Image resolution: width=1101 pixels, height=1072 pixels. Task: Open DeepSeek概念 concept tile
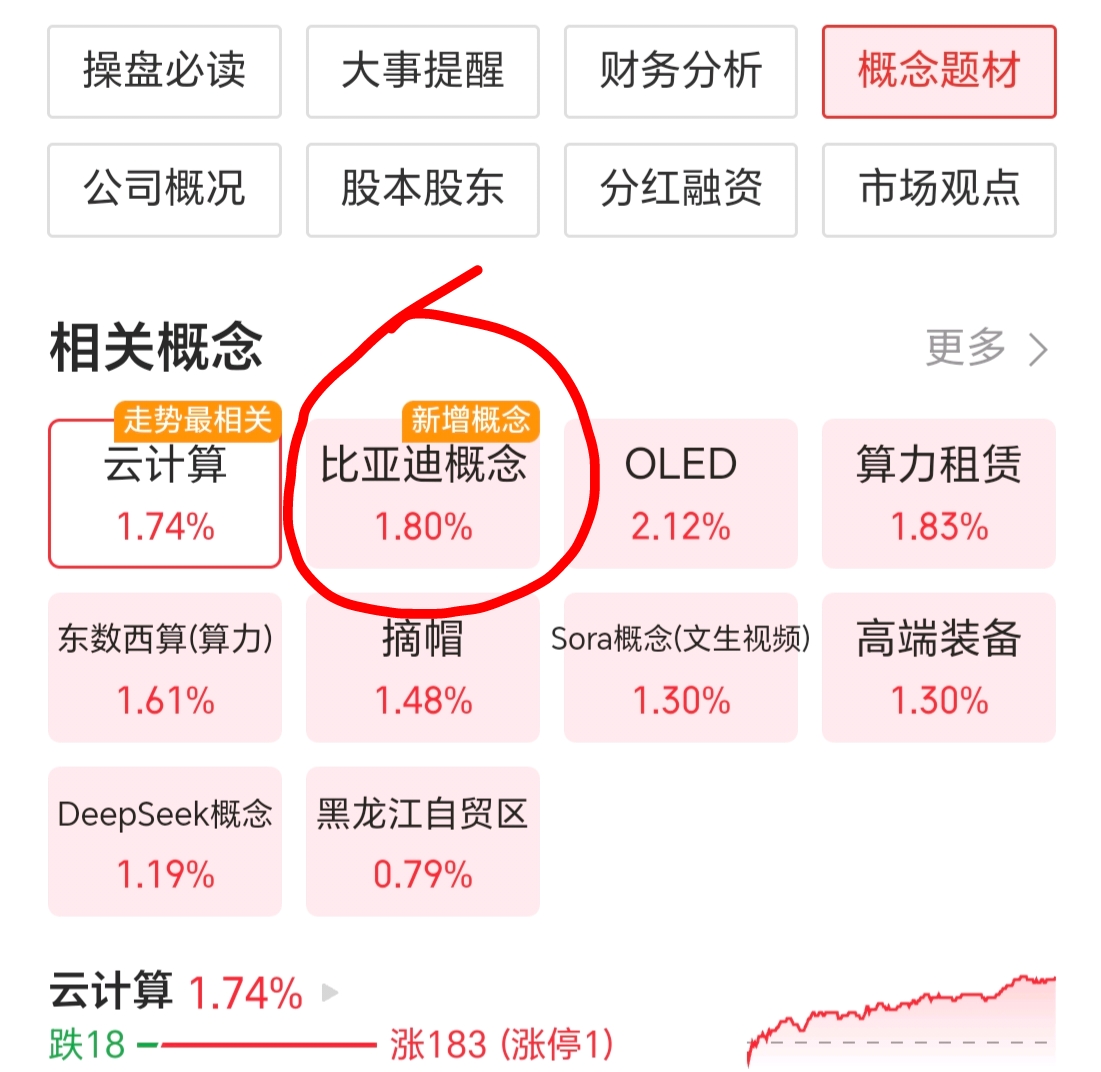tap(164, 842)
